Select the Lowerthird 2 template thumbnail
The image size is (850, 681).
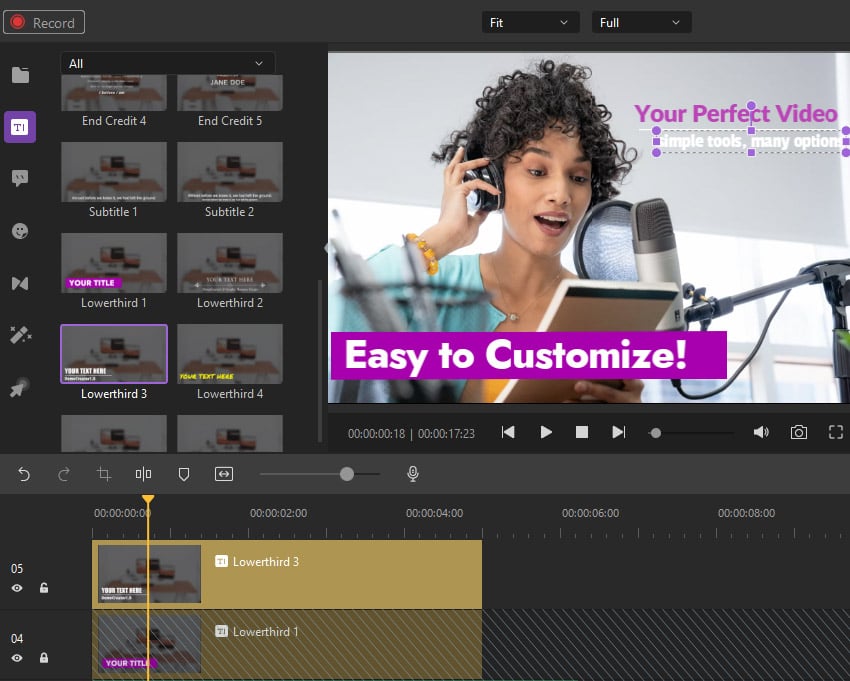click(x=229, y=262)
